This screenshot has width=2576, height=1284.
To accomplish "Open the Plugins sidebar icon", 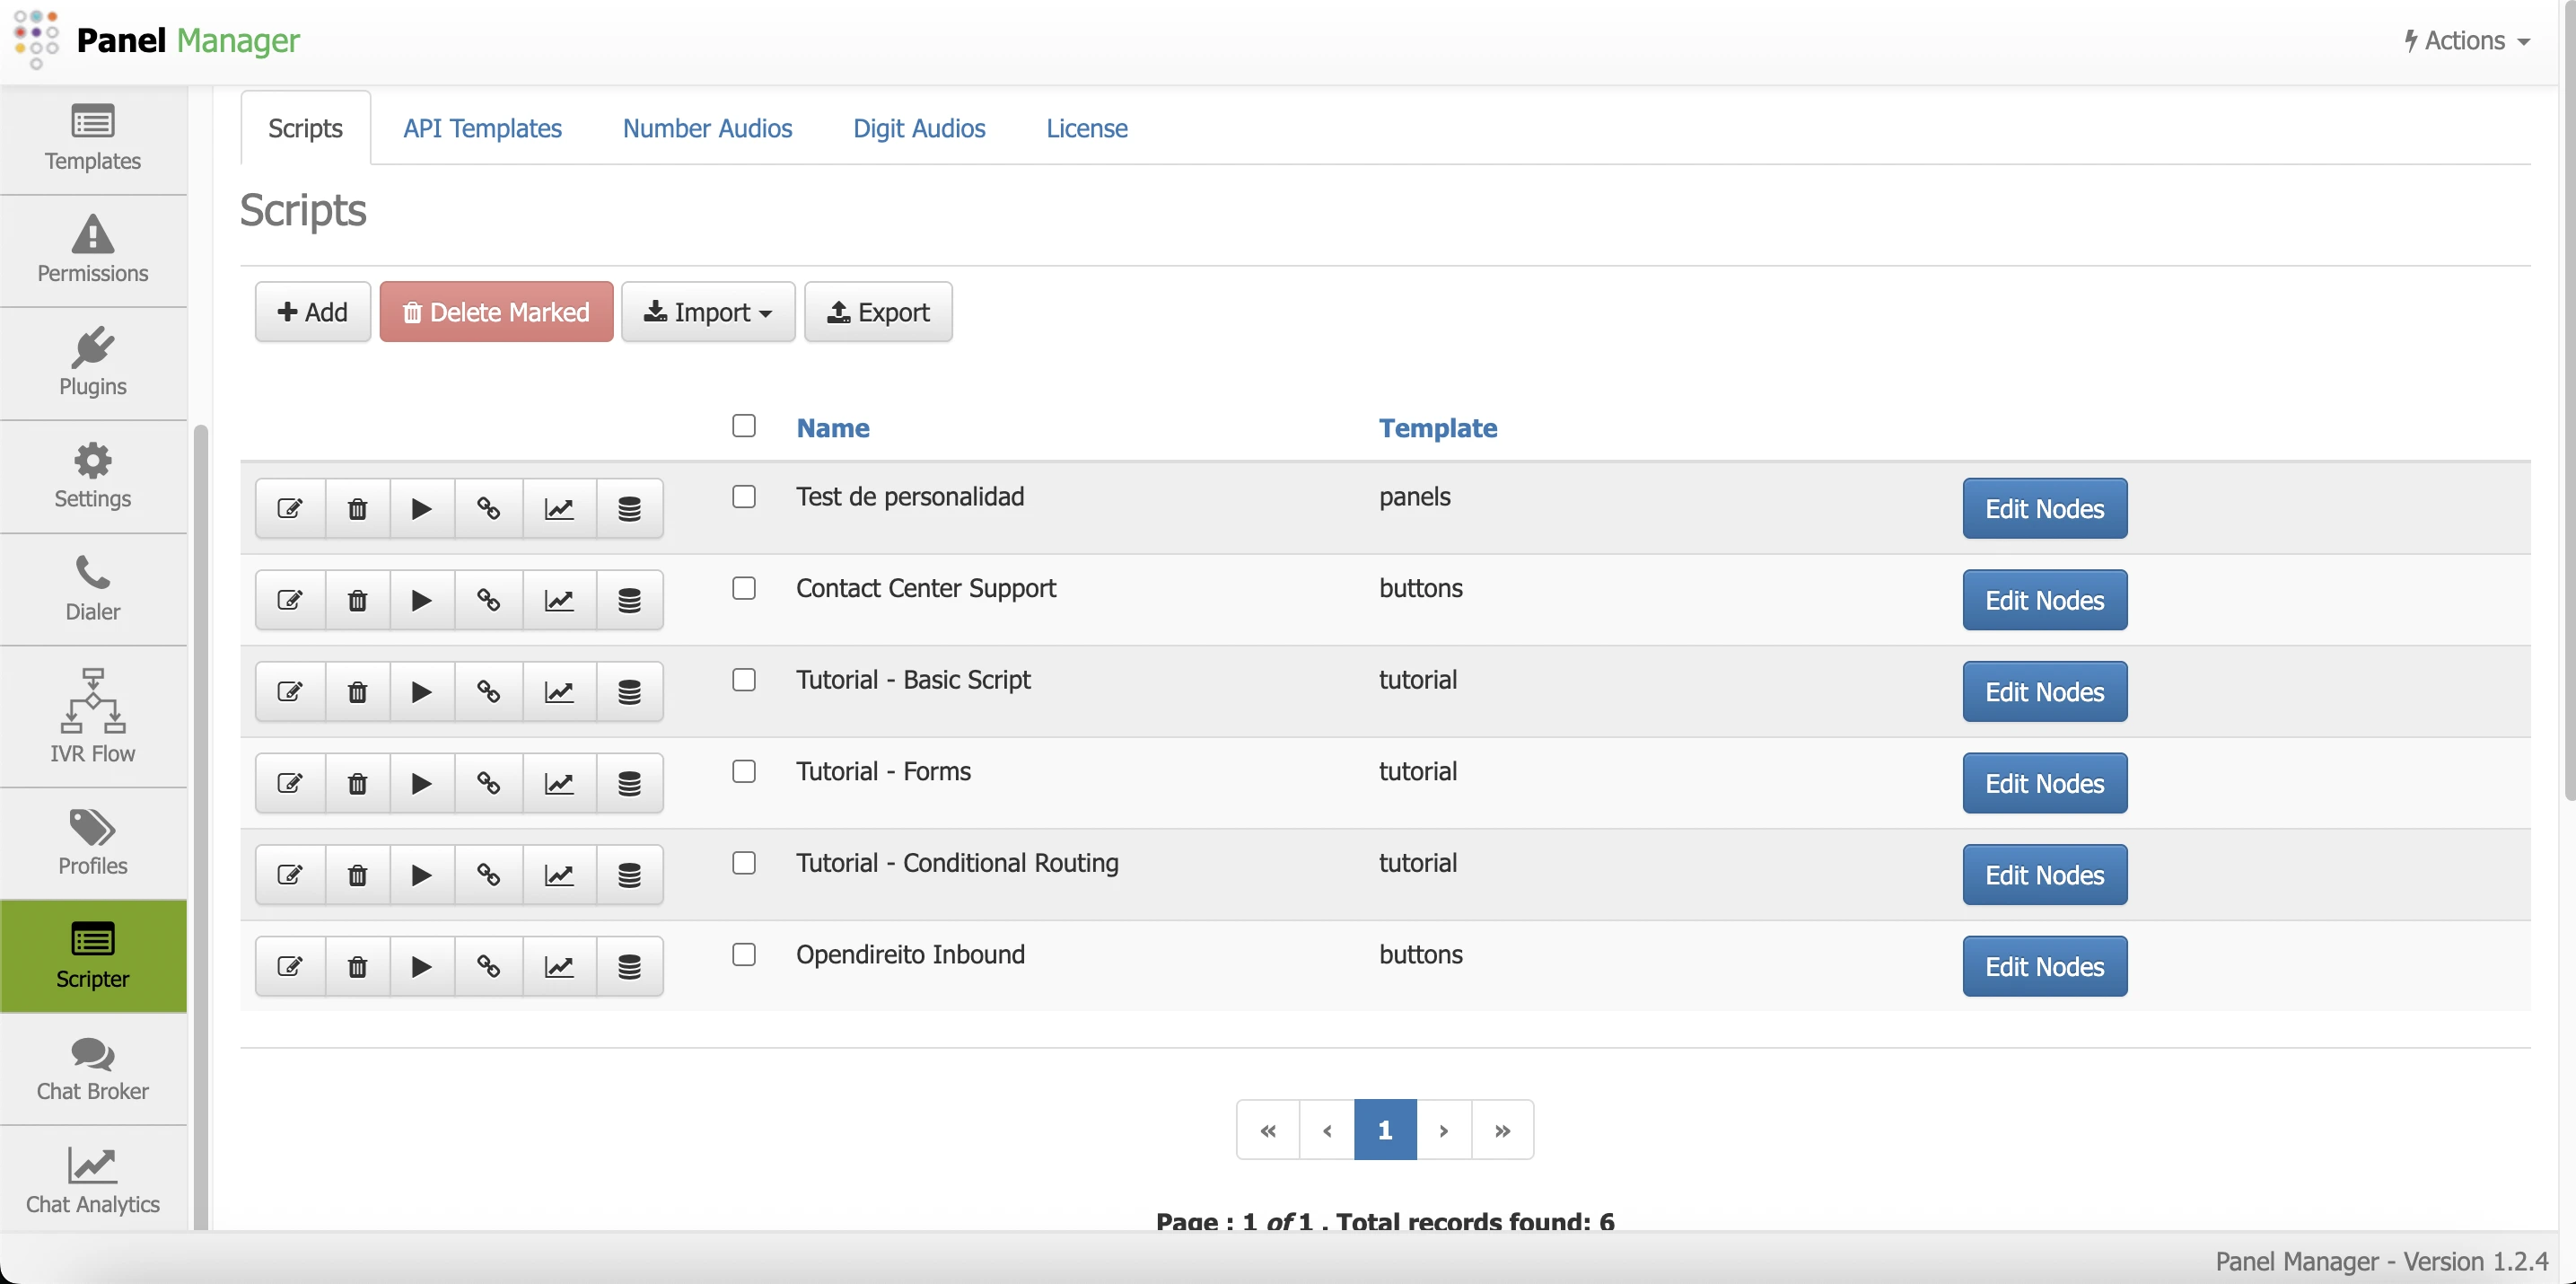I will (x=92, y=362).
